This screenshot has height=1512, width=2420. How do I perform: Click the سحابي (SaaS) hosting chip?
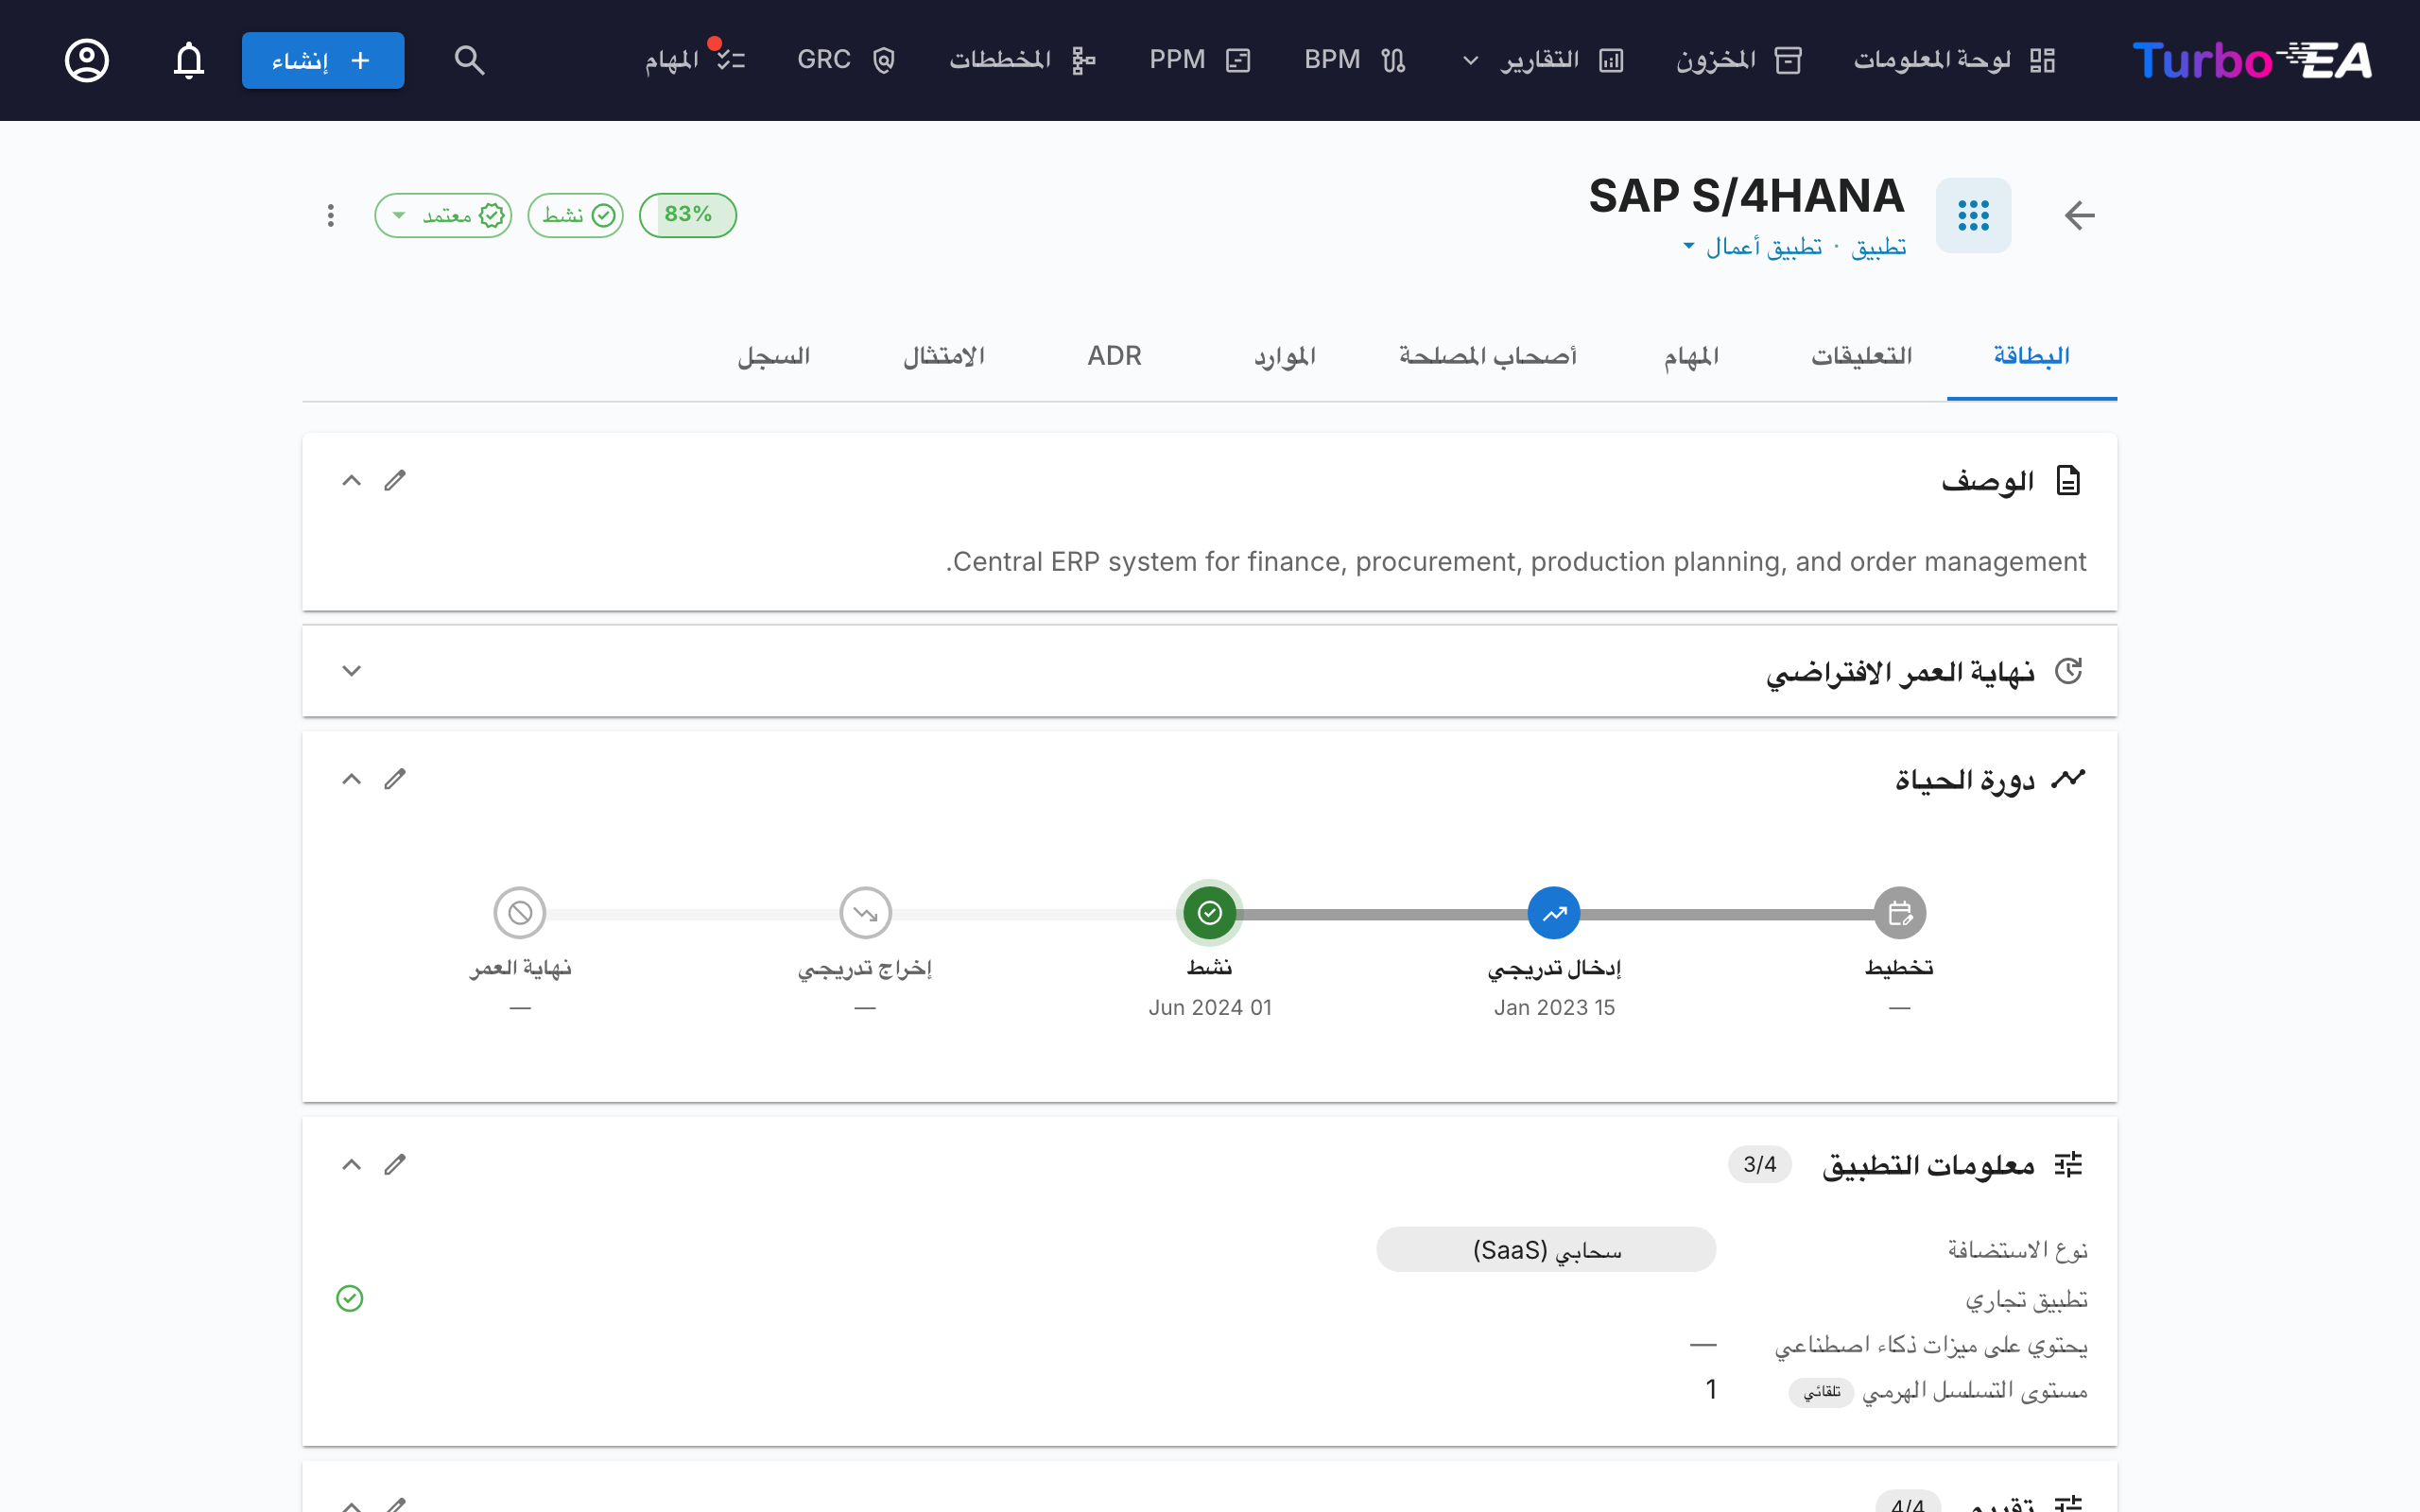pos(1546,1250)
